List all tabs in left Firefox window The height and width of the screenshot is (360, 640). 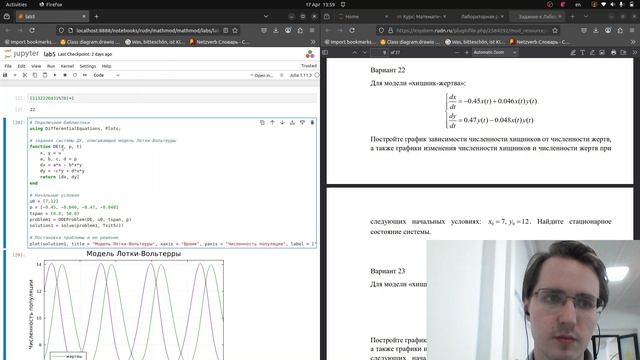click(x=266, y=16)
